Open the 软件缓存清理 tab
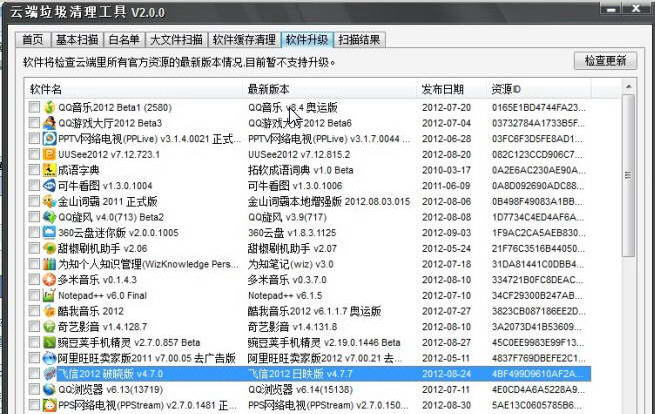 pyautogui.click(x=244, y=40)
